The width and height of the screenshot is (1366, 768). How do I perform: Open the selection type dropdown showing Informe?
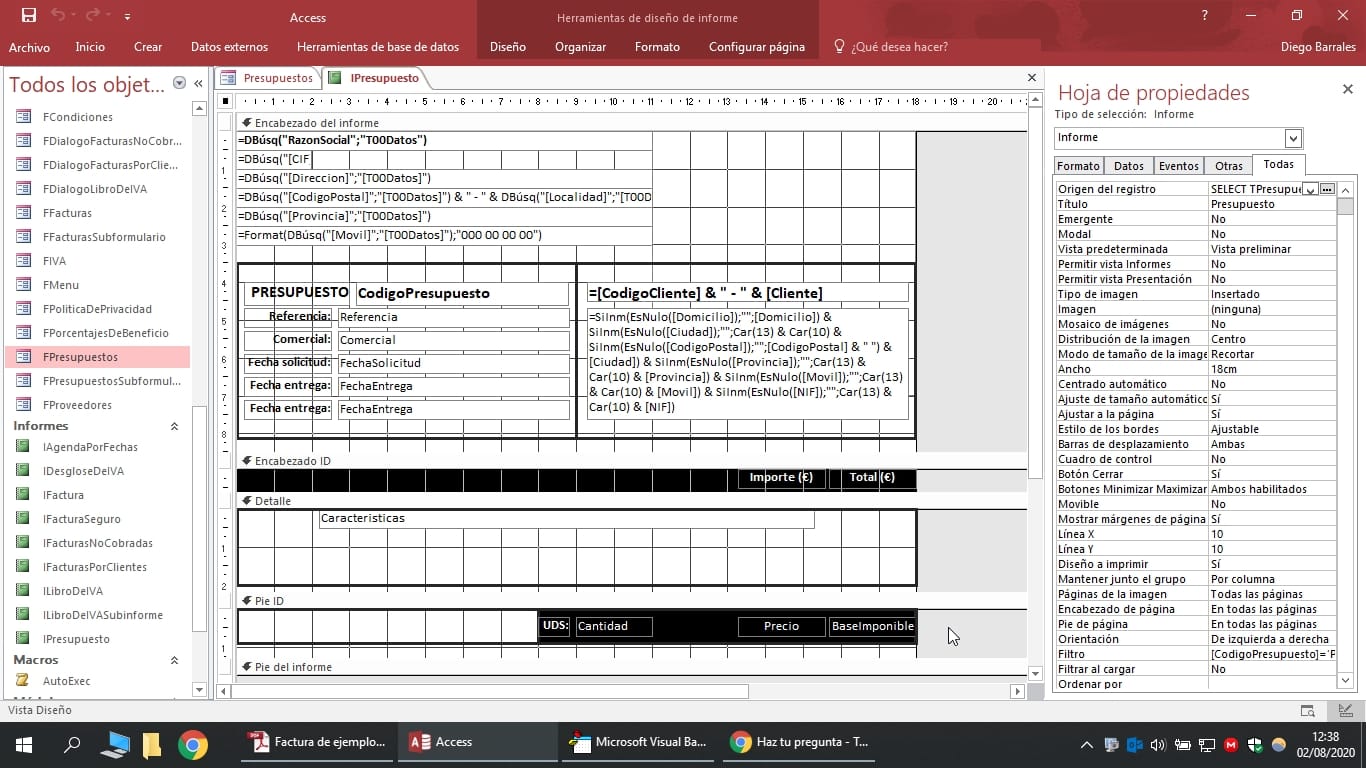coord(1293,138)
